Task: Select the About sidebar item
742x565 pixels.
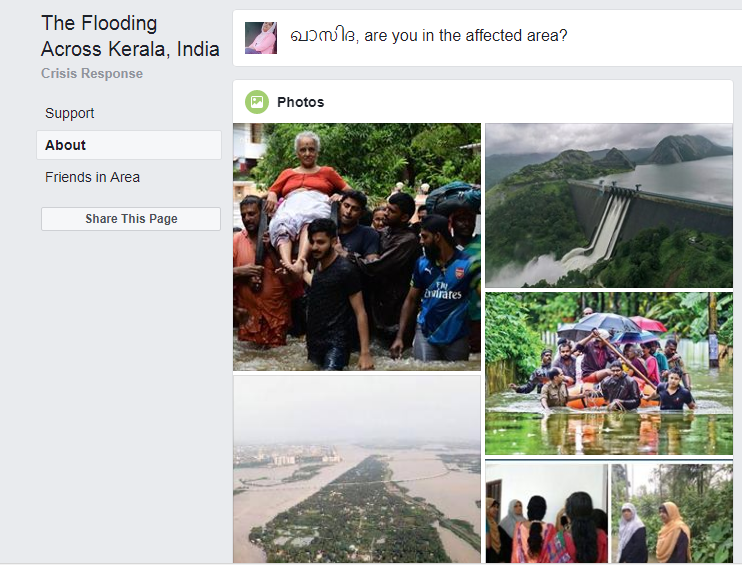Action: [66, 145]
